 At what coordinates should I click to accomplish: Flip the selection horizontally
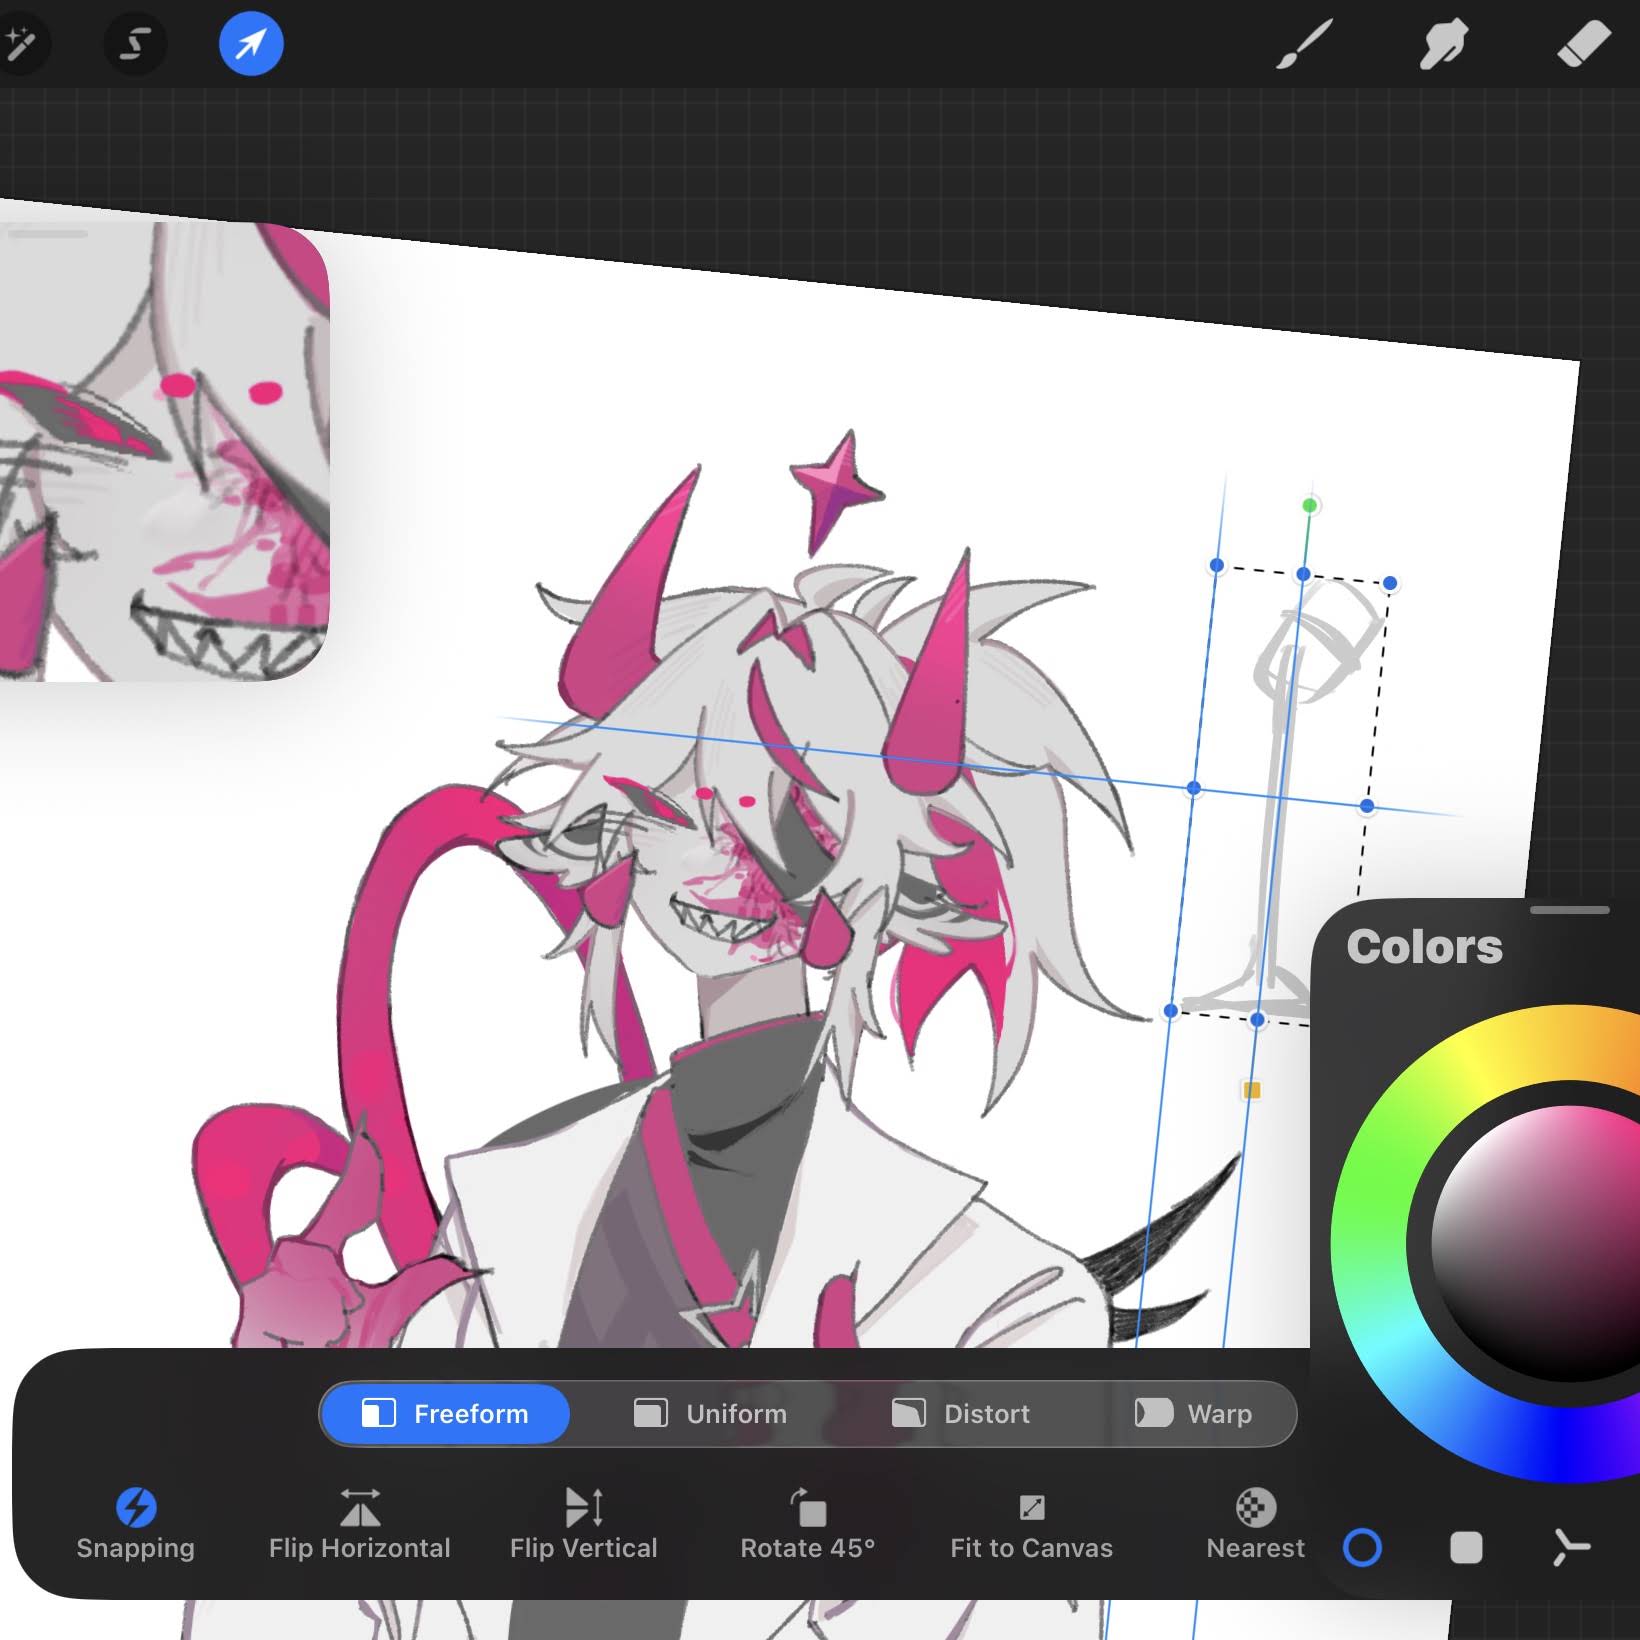click(x=359, y=1524)
